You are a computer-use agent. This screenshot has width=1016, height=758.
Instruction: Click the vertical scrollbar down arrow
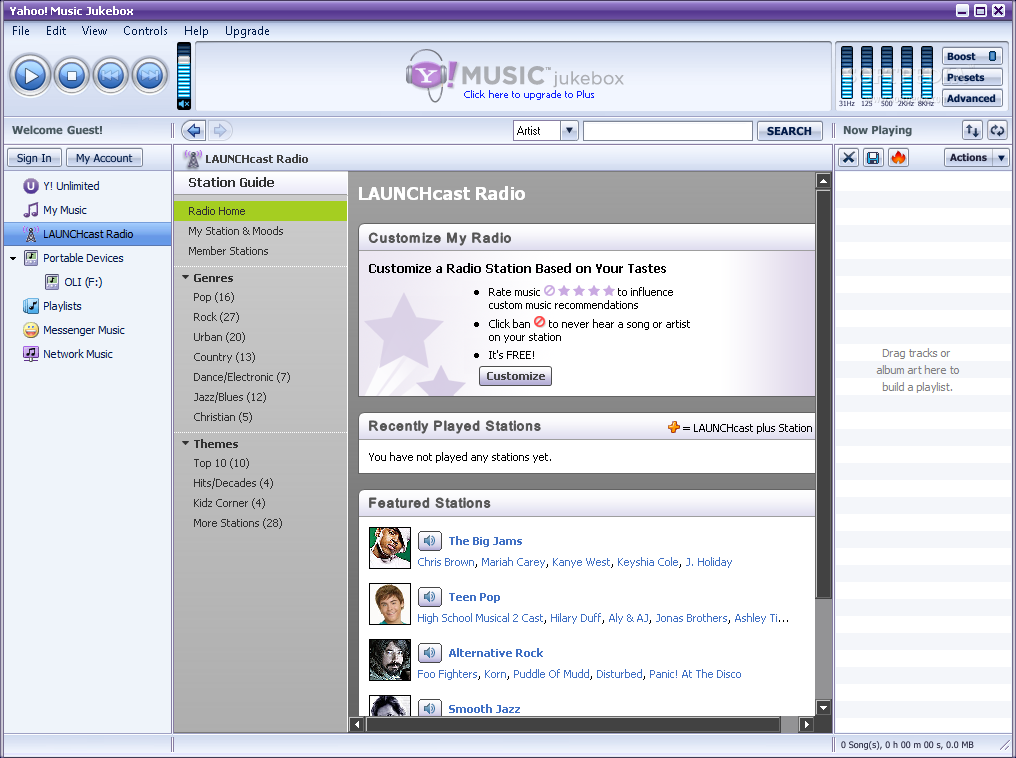click(x=823, y=707)
